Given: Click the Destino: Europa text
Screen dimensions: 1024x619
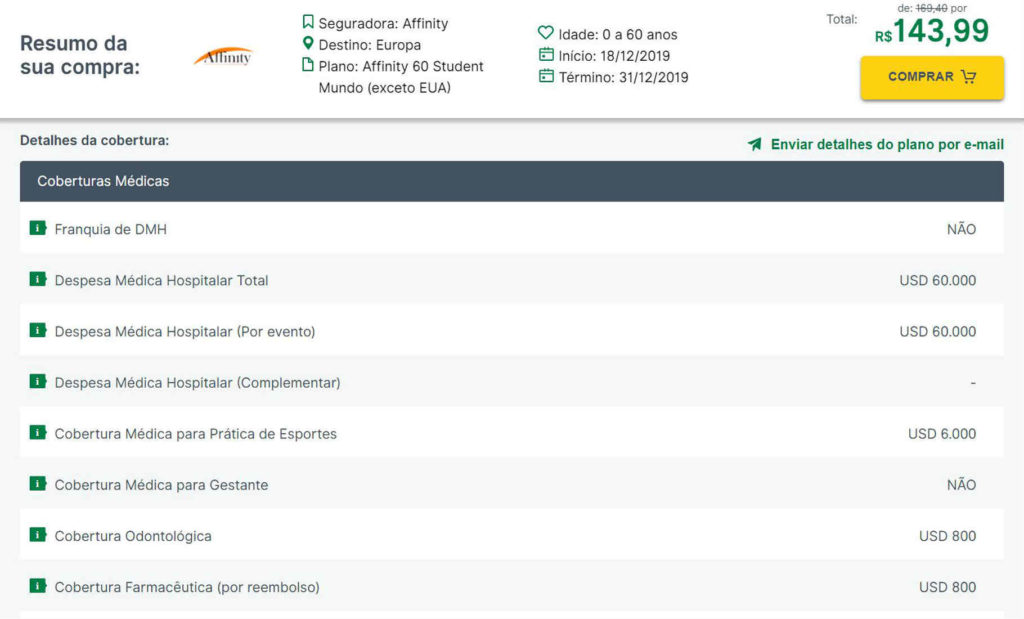Looking at the screenshot, I should [370, 45].
